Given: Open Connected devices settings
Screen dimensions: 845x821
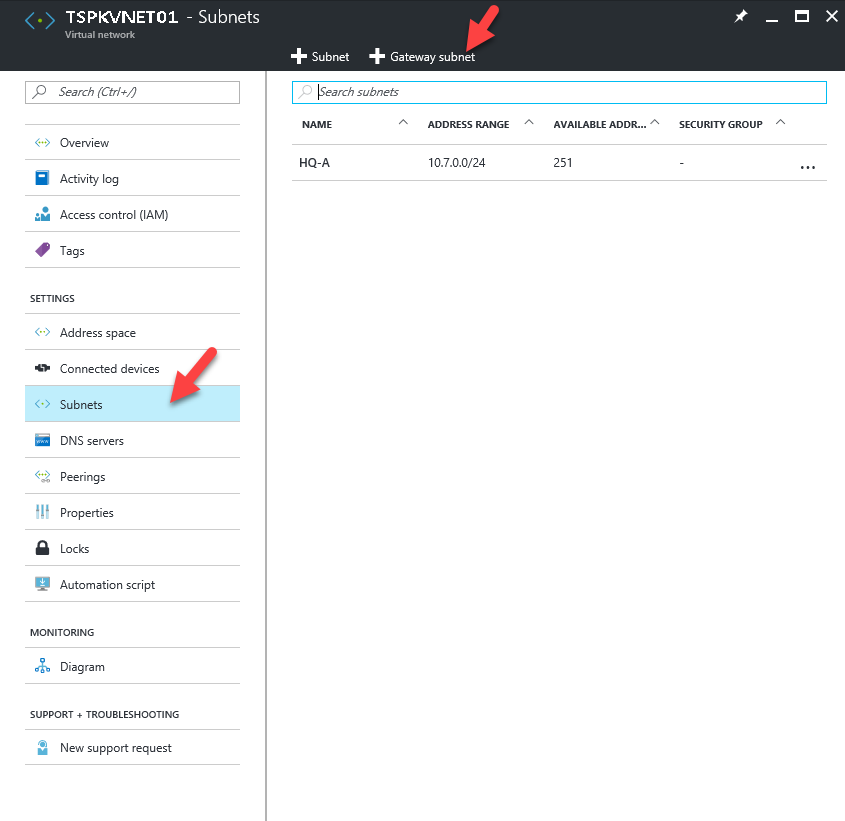Looking at the screenshot, I should pos(133,368).
